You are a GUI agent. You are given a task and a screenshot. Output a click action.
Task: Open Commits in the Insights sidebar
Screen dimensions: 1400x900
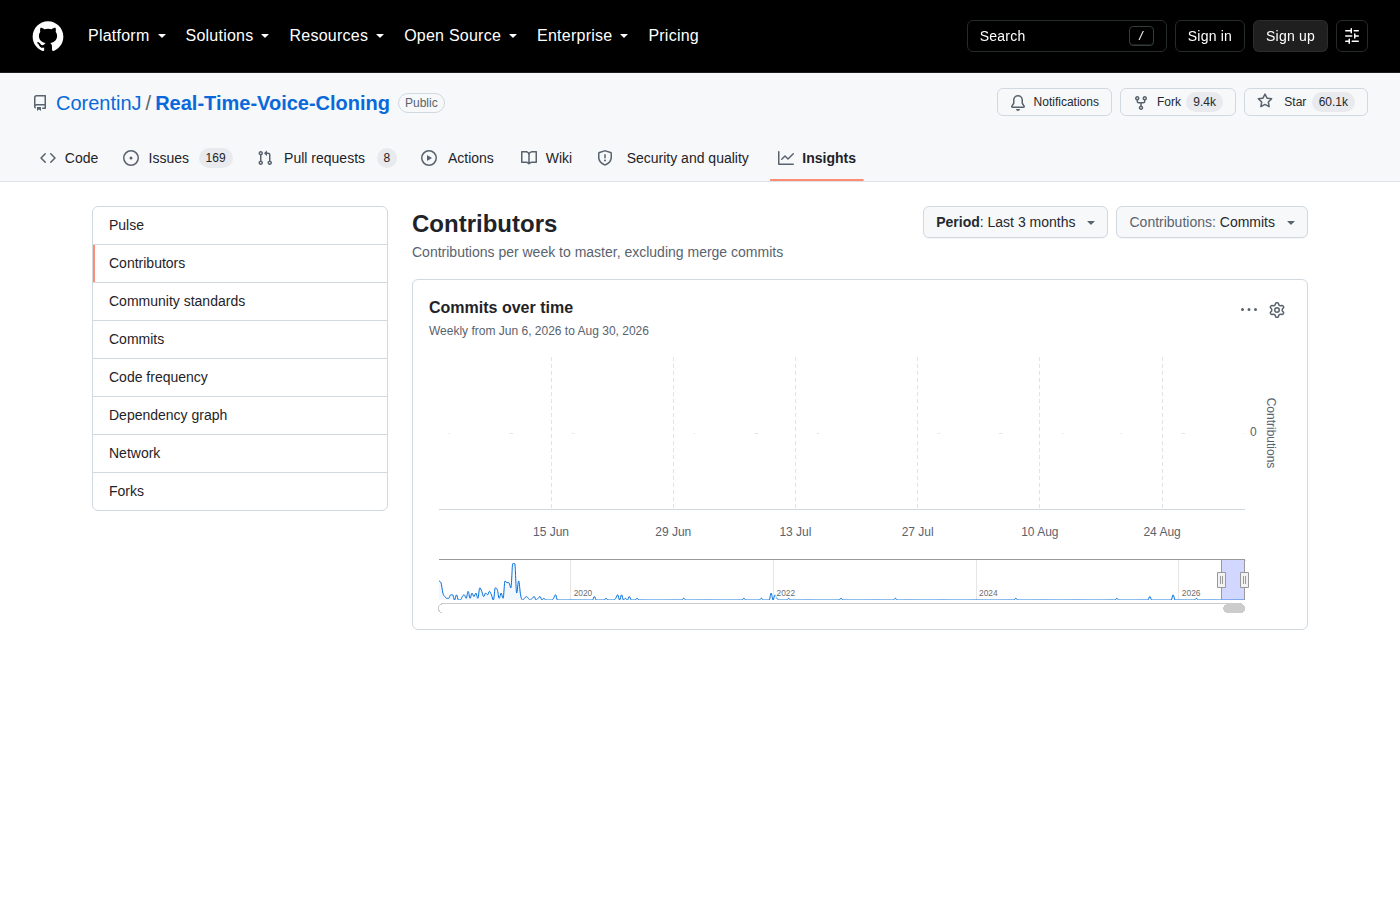(x=240, y=339)
